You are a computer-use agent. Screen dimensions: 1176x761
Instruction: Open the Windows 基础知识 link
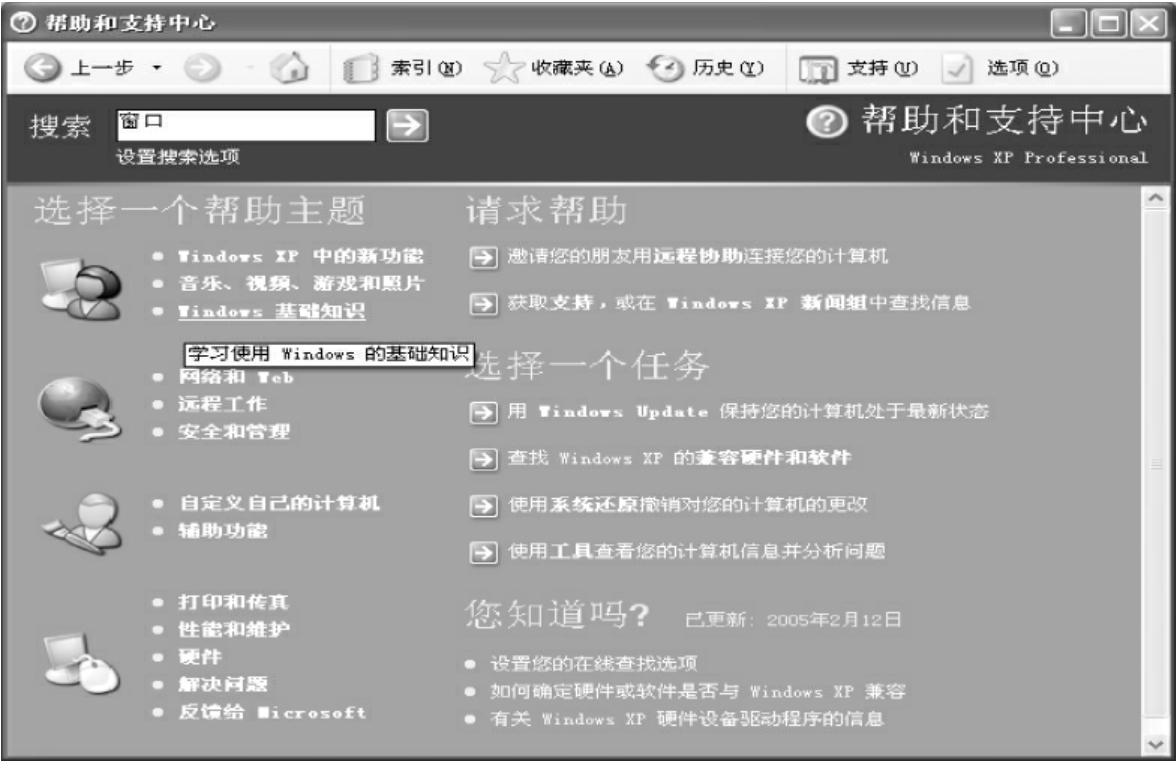coord(272,311)
